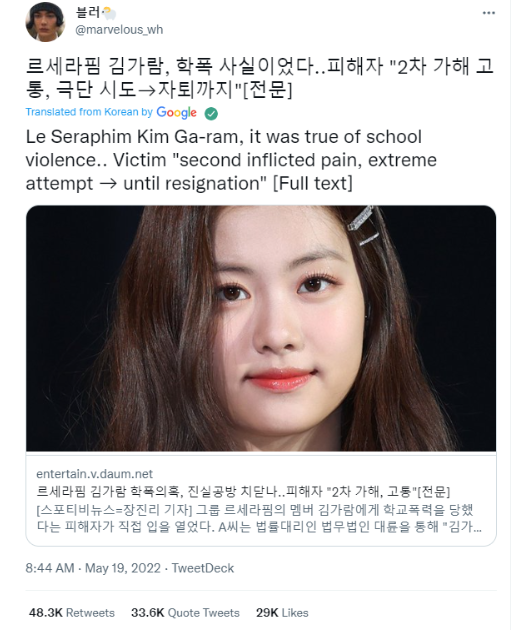Click the original Korean tweet text
525x632 pixels.
pos(260,78)
